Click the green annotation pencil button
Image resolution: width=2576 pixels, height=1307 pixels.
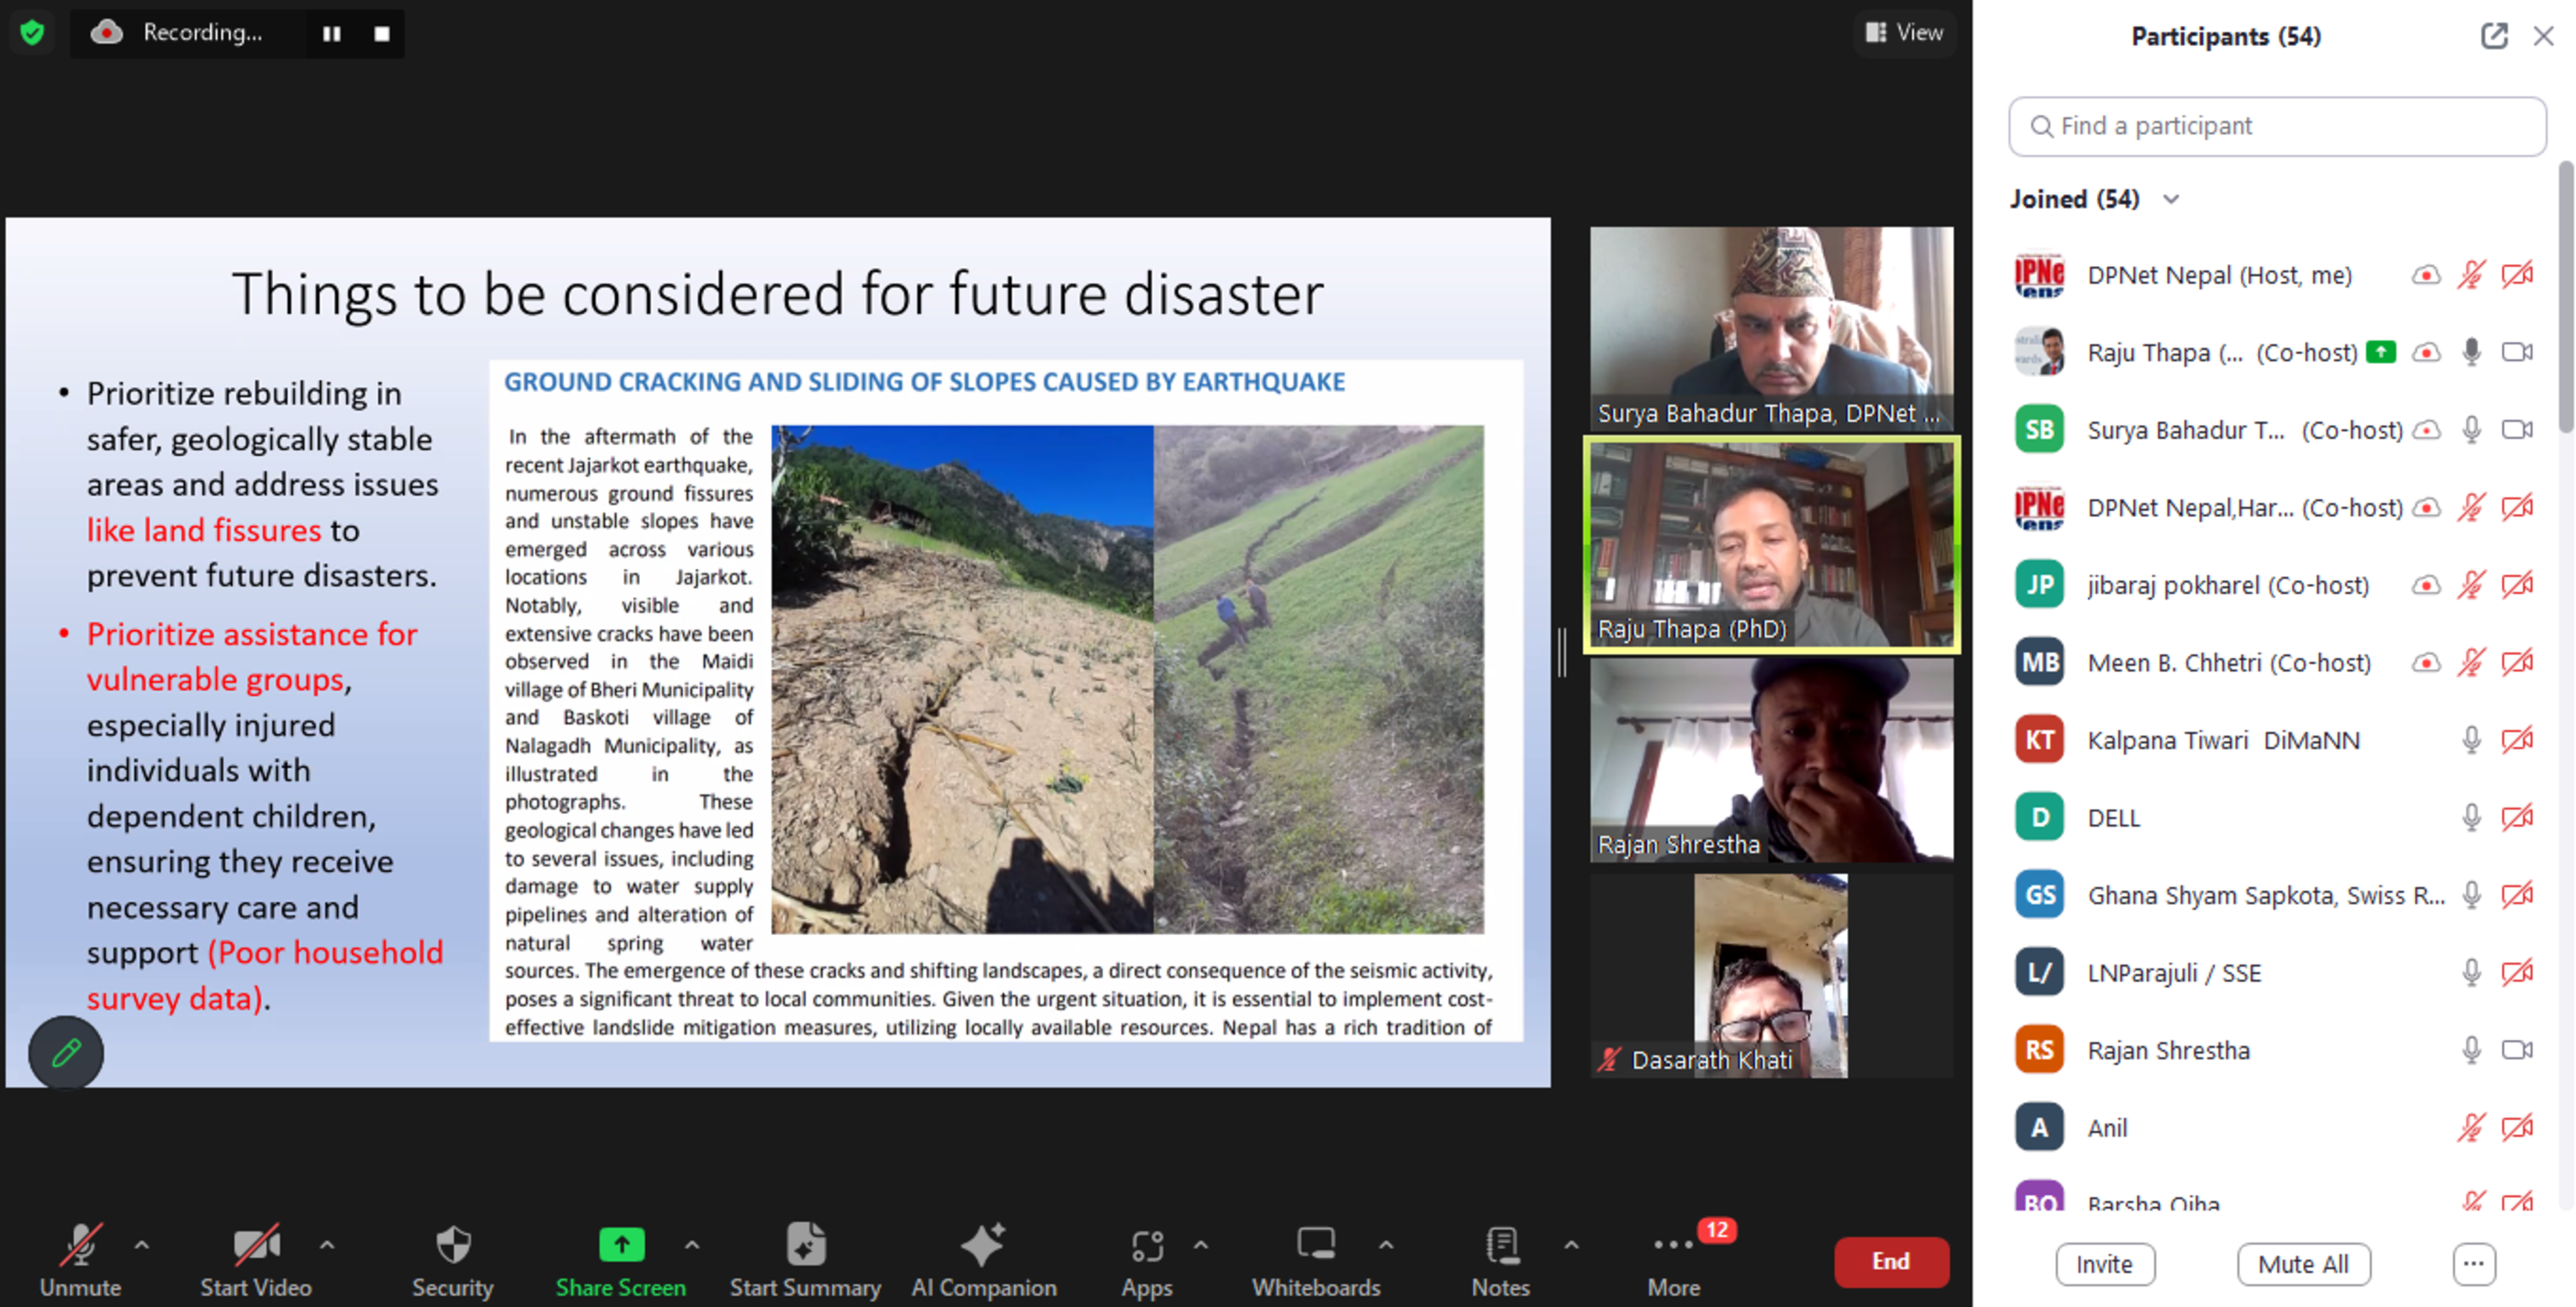66,1052
